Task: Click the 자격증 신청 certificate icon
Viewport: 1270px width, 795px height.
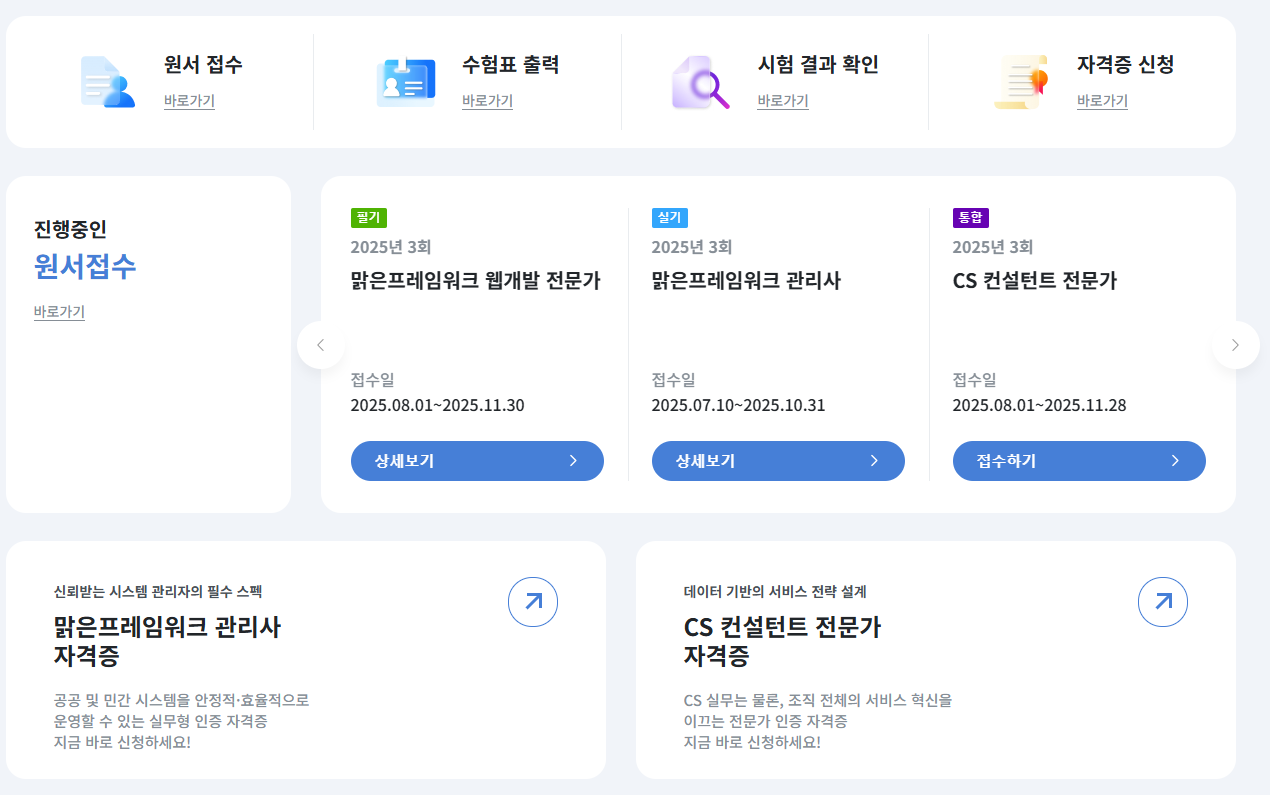Action: (1020, 81)
